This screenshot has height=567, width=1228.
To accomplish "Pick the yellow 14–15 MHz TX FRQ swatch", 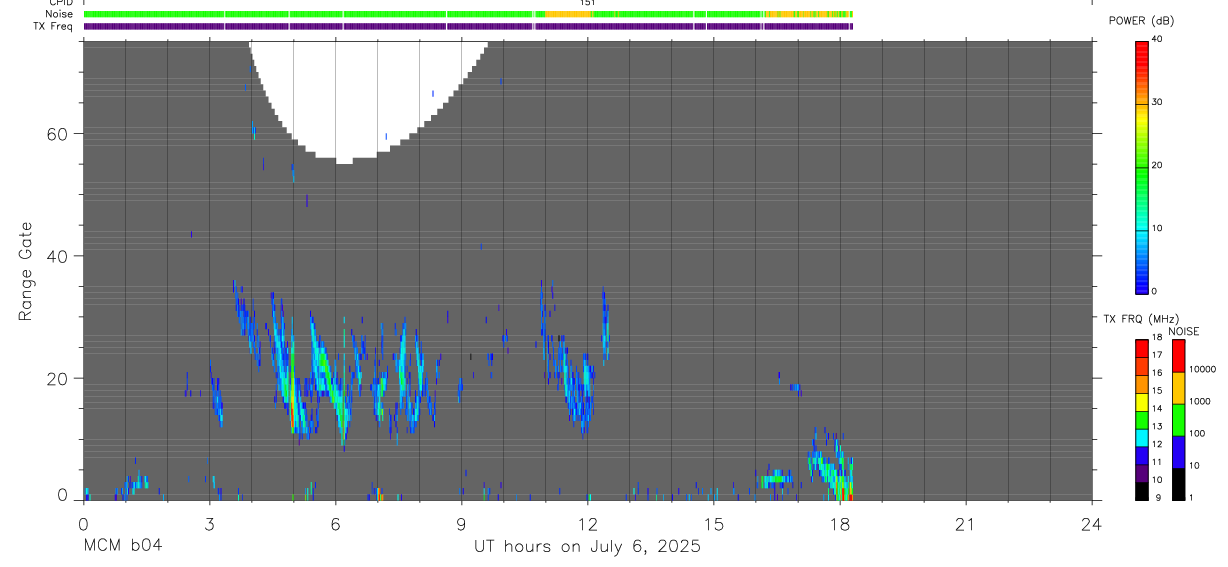I will [x=1141, y=401].
